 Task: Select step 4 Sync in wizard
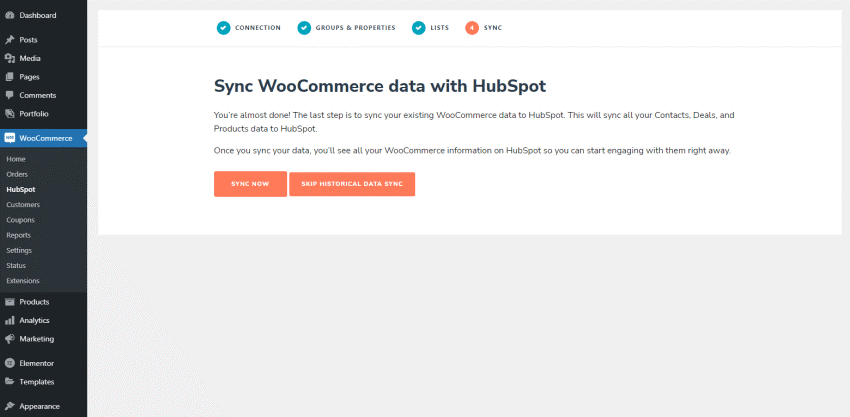coord(484,28)
